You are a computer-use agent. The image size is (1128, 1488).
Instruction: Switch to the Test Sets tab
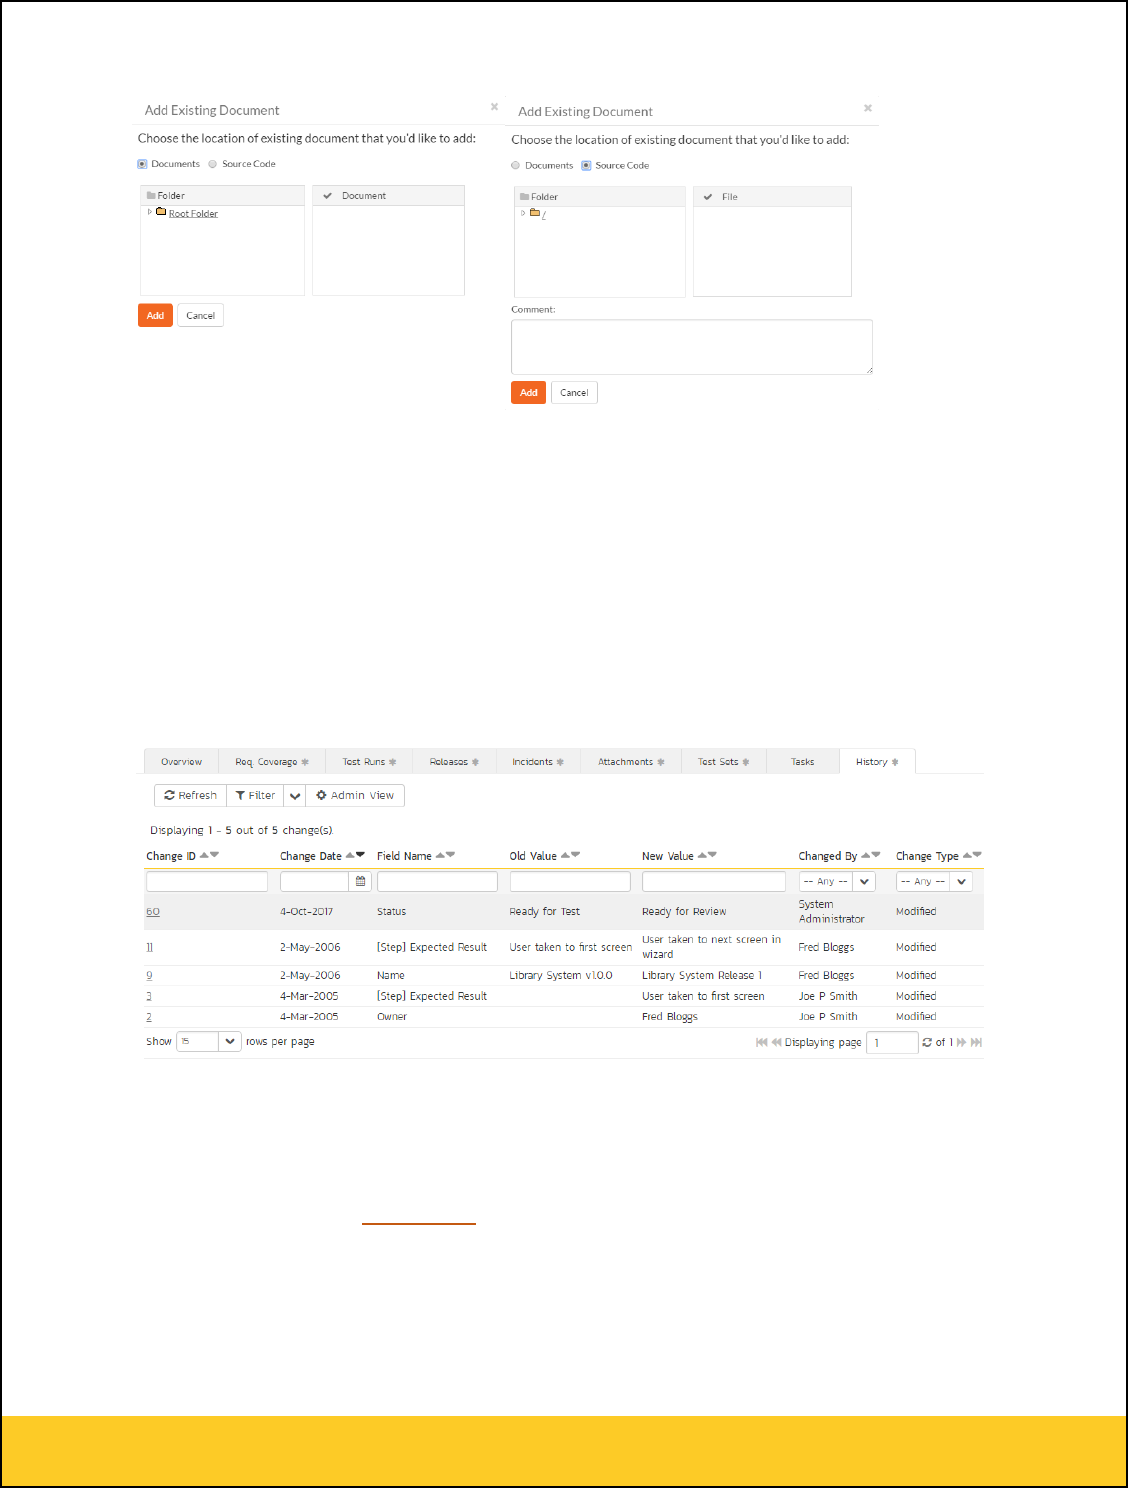click(x=724, y=762)
